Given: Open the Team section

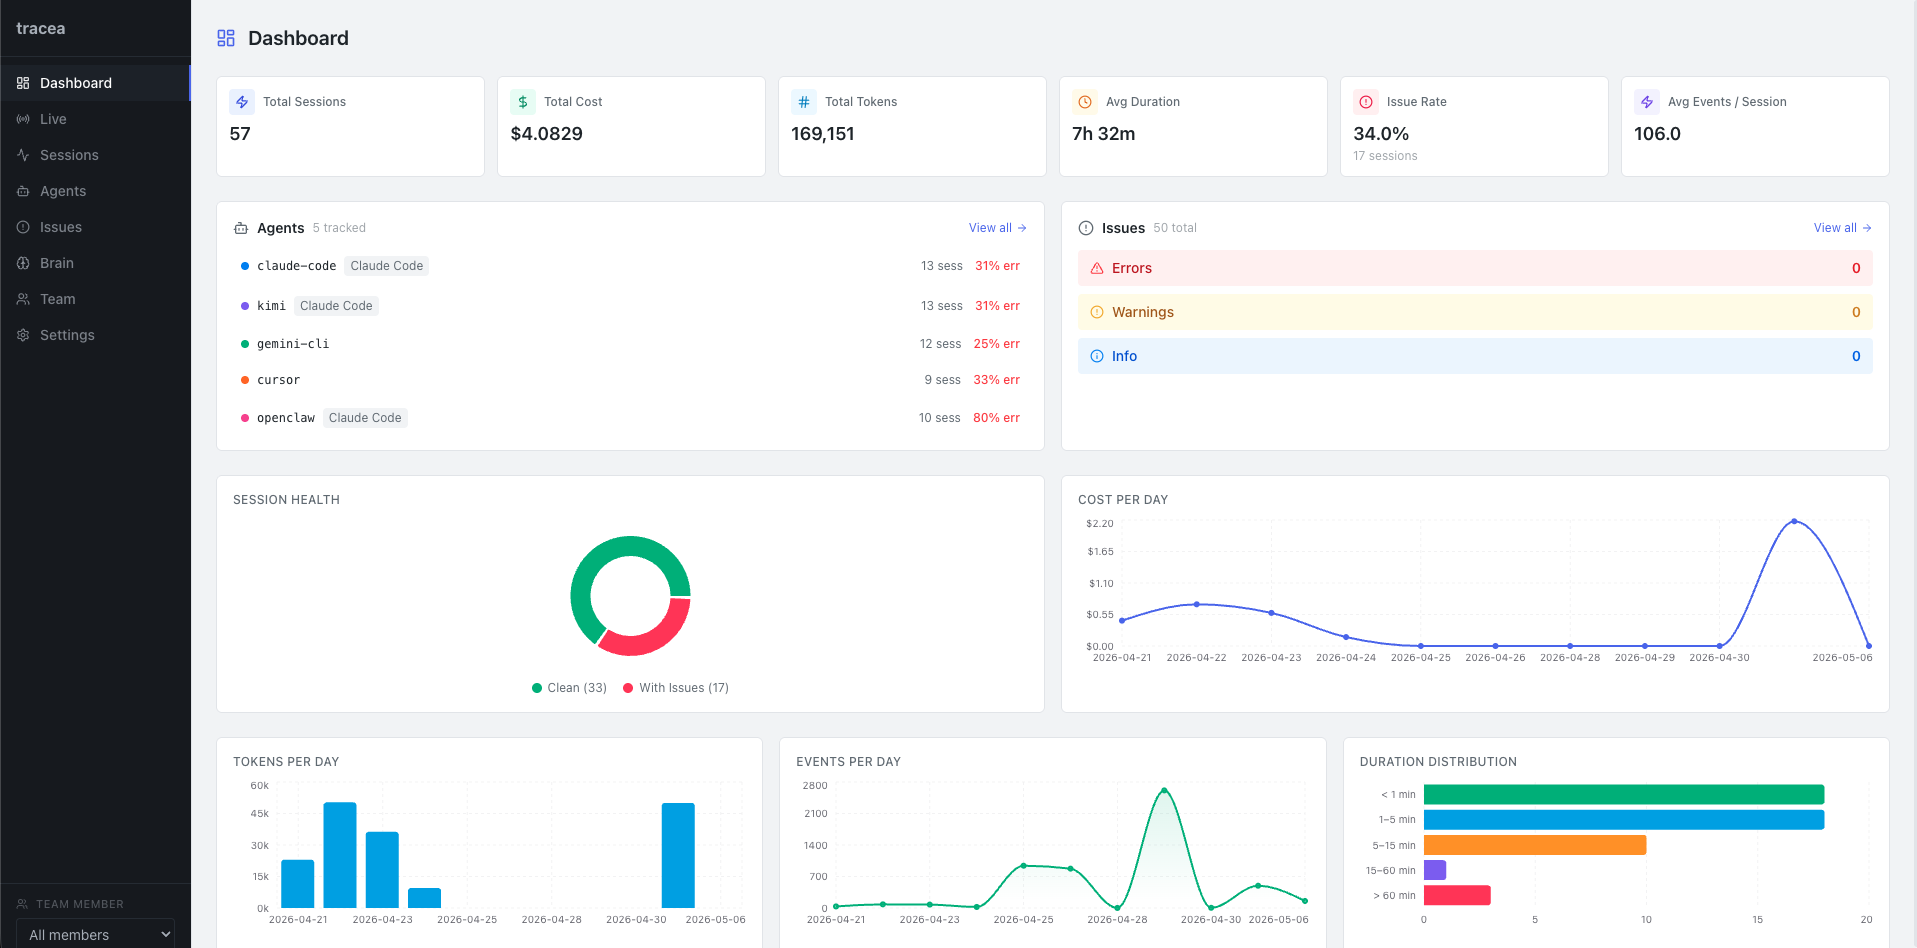Looking at the screenshot, I should 95,299.
